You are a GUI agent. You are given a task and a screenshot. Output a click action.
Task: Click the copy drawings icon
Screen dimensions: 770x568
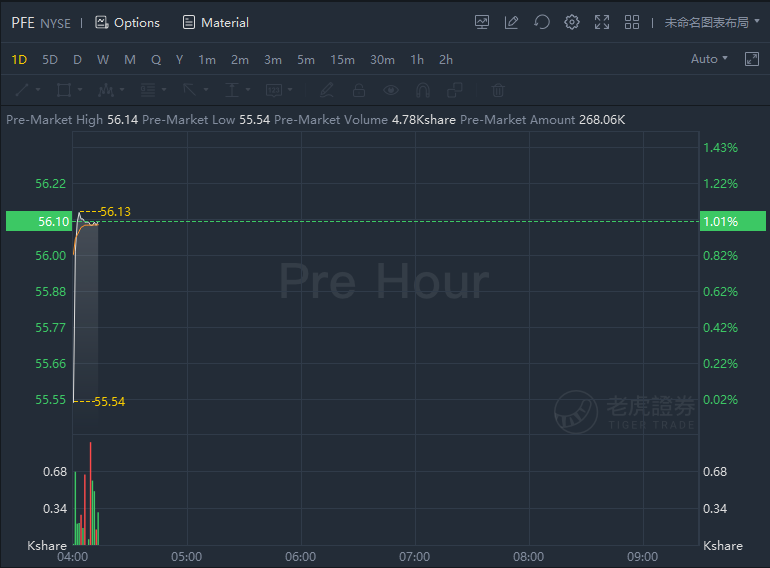pyautogui.click(x=455, y=90)
